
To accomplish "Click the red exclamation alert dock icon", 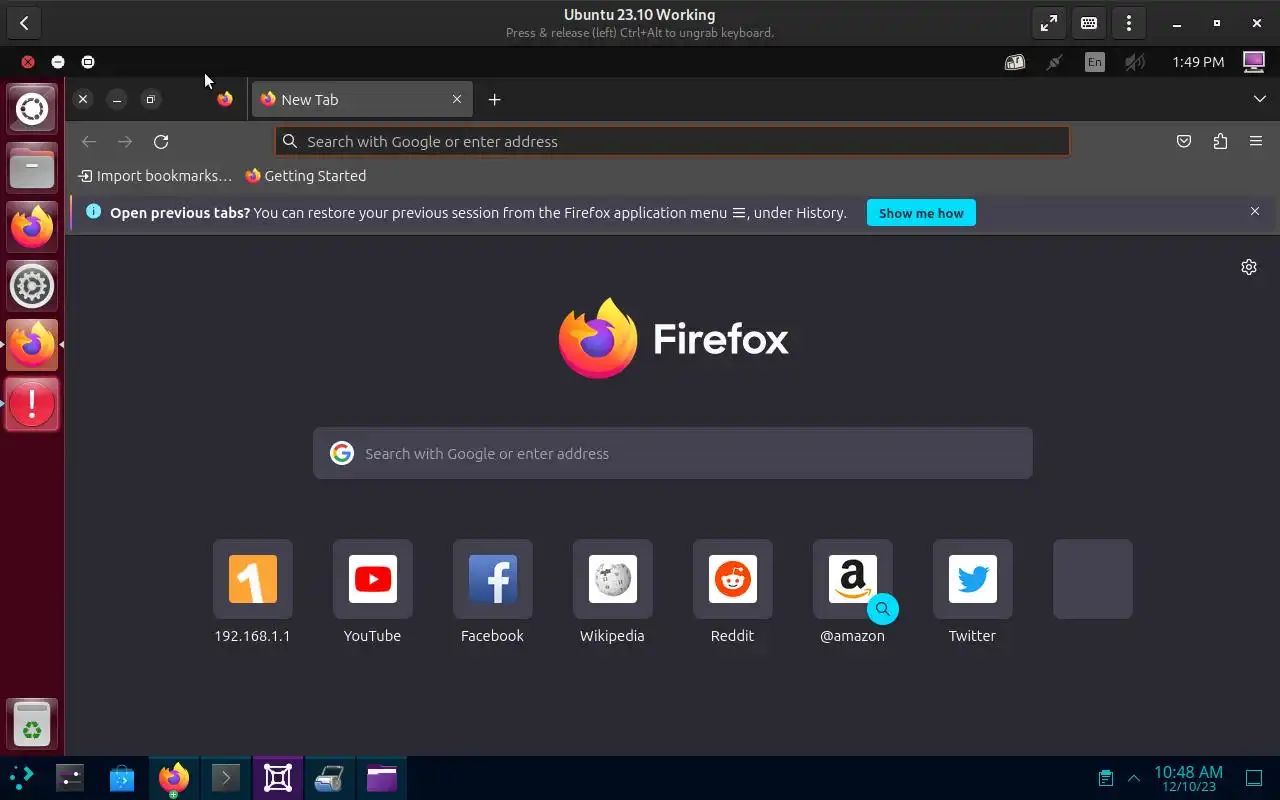I will 32,404.
